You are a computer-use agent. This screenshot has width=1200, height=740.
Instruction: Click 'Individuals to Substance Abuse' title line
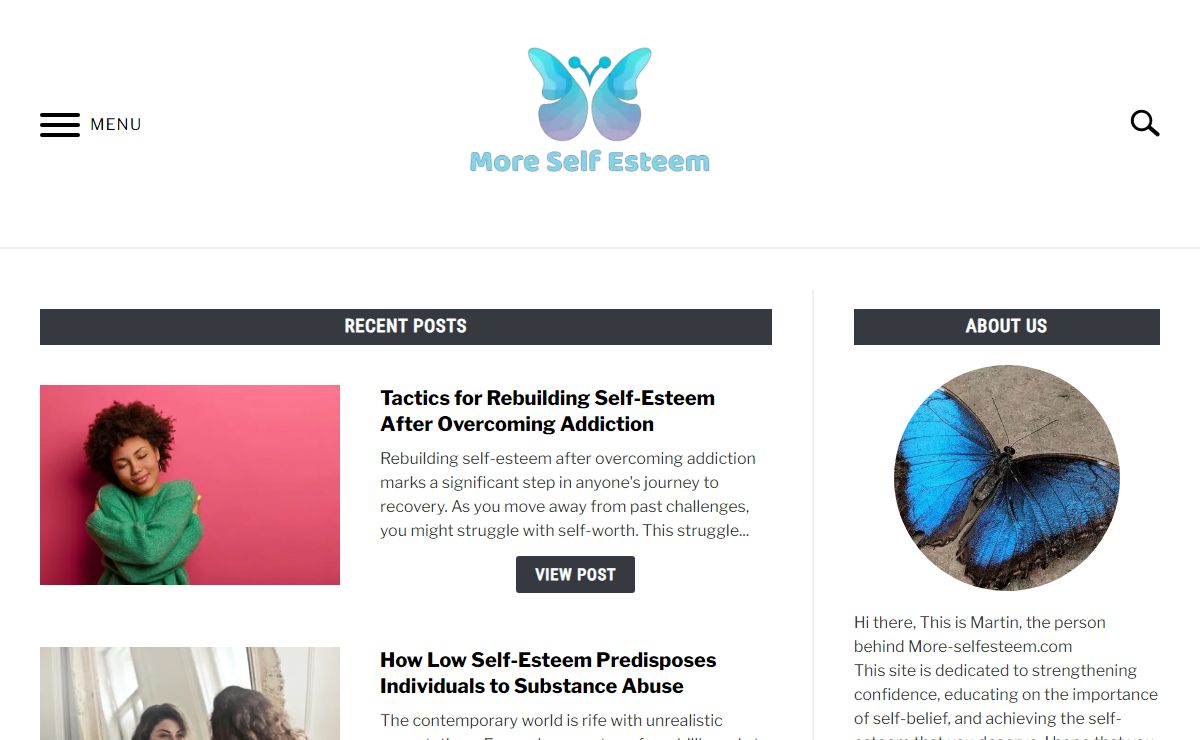tap(532, 686)
